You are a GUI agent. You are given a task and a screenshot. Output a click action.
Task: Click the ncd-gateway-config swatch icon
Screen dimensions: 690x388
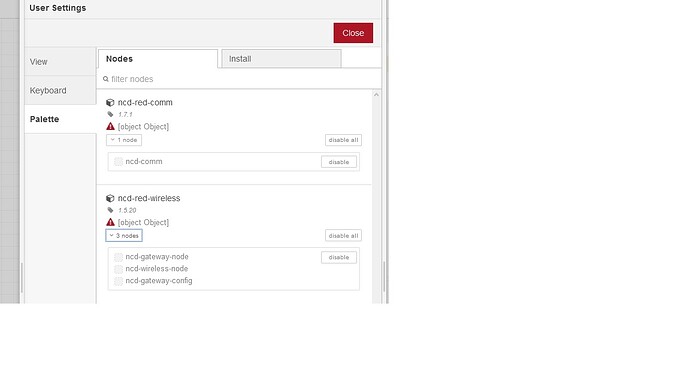point(118,281)
